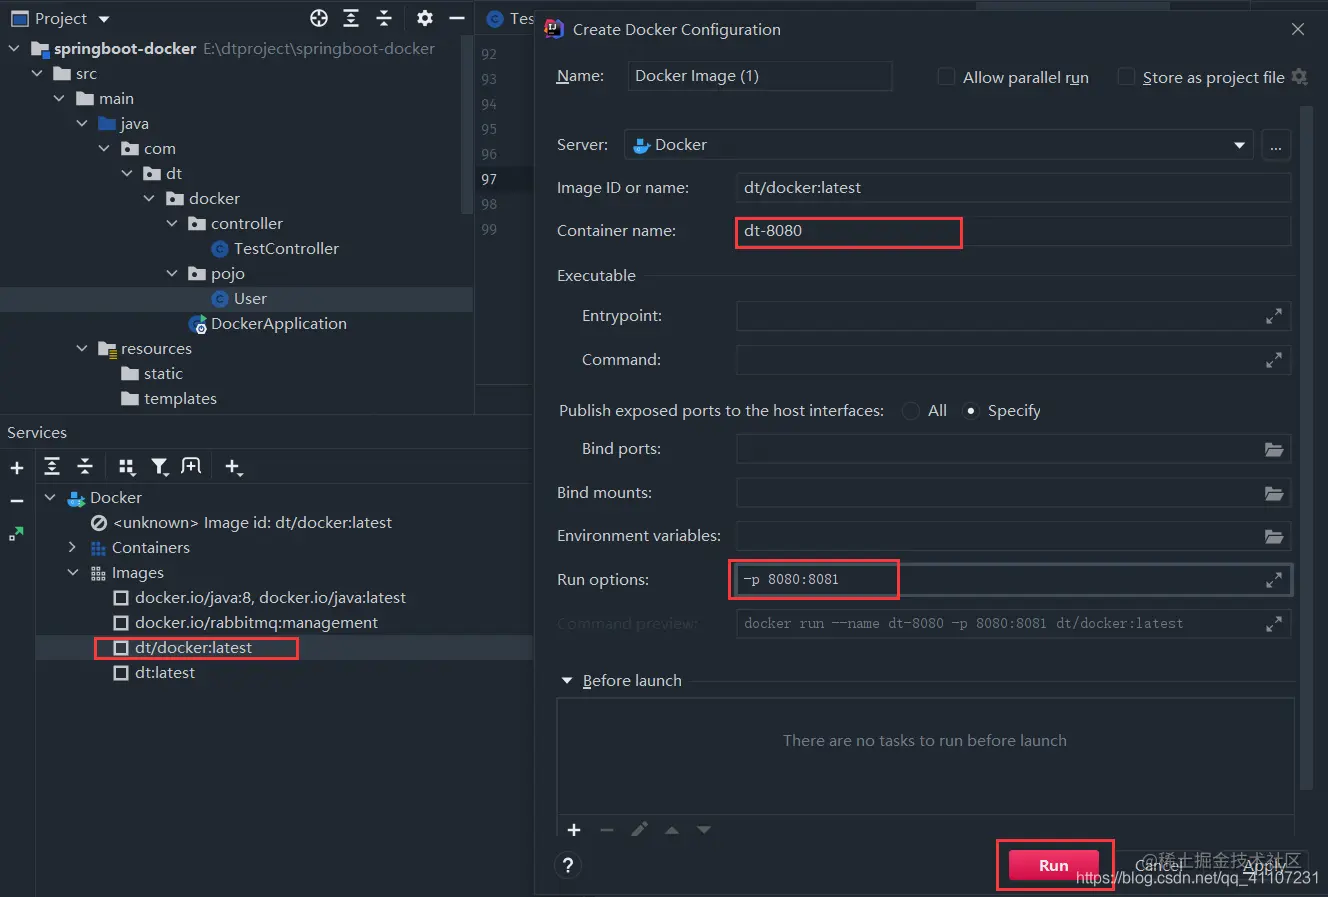Click the Name input field
This screenshot has height=897, width=1328.
760,76
